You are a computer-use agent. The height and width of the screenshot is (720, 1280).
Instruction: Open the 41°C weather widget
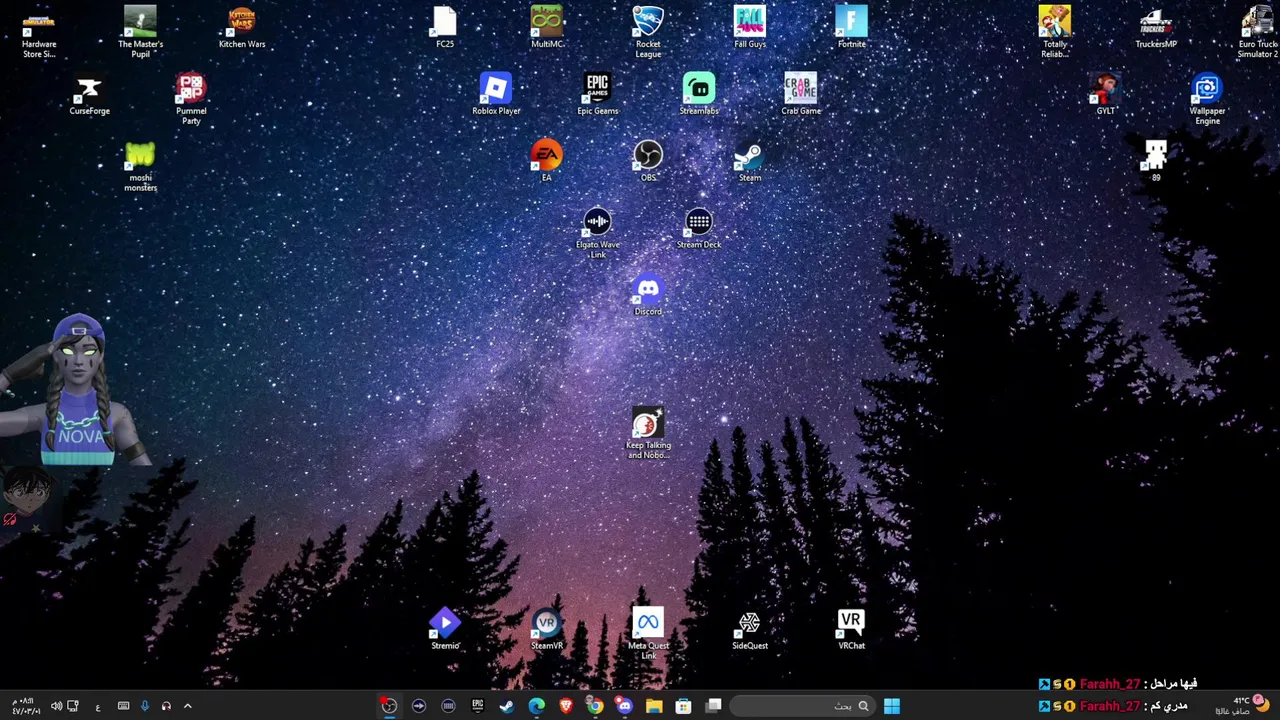coord(1242,705)
